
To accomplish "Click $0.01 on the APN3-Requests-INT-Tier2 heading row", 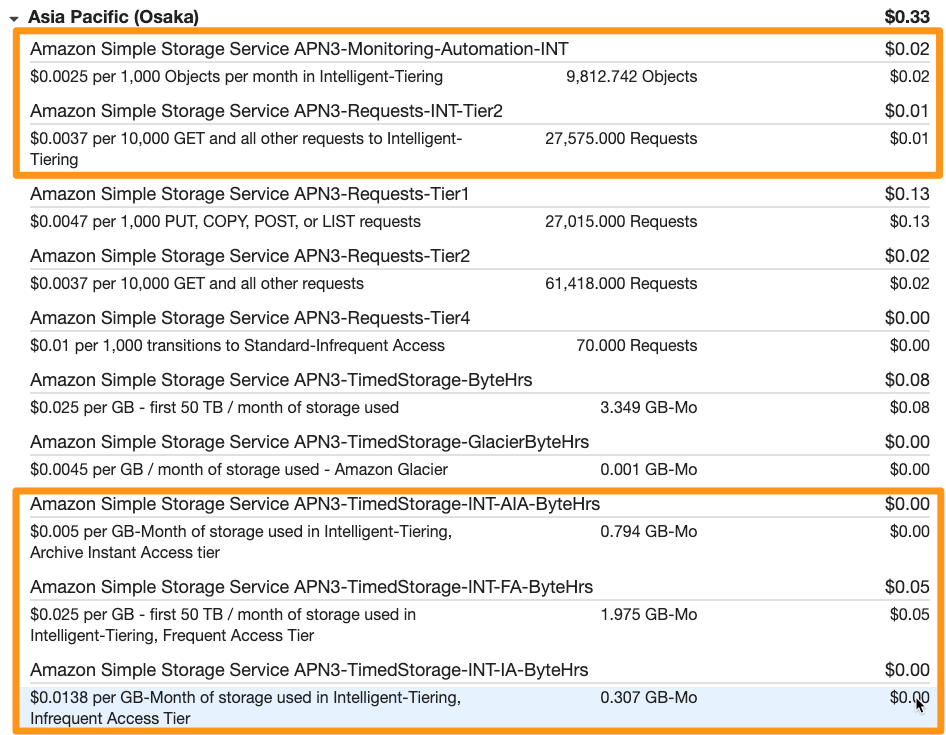I will point(907,111).
